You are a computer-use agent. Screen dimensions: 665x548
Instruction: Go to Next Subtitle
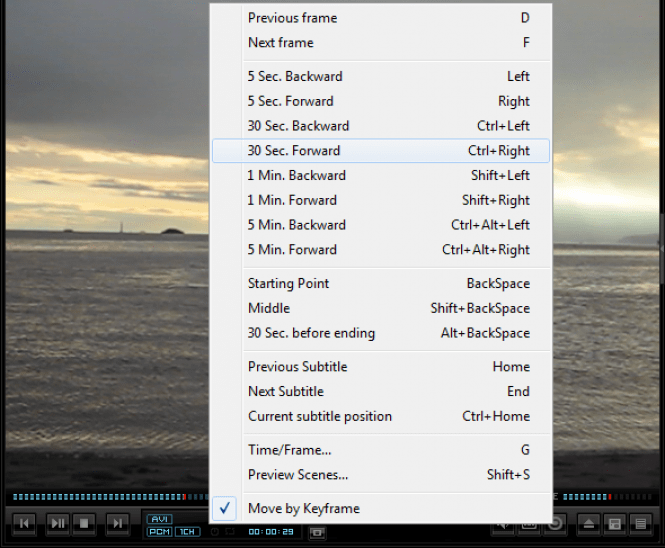(381, 391)
